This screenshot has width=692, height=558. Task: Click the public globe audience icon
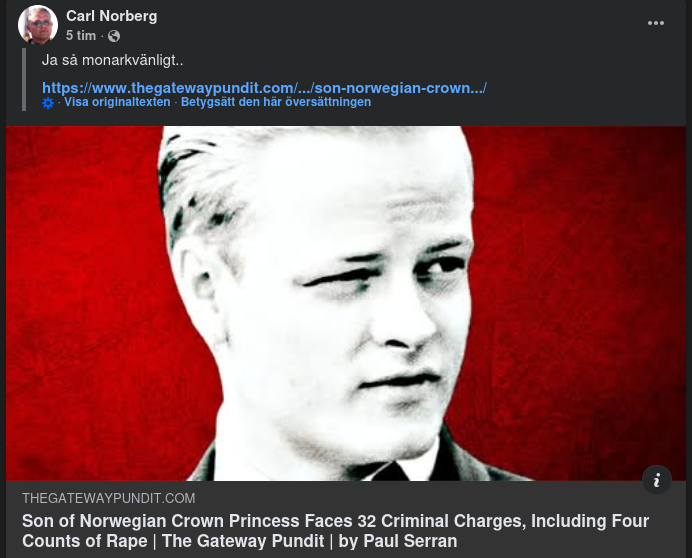click(114, 36)
